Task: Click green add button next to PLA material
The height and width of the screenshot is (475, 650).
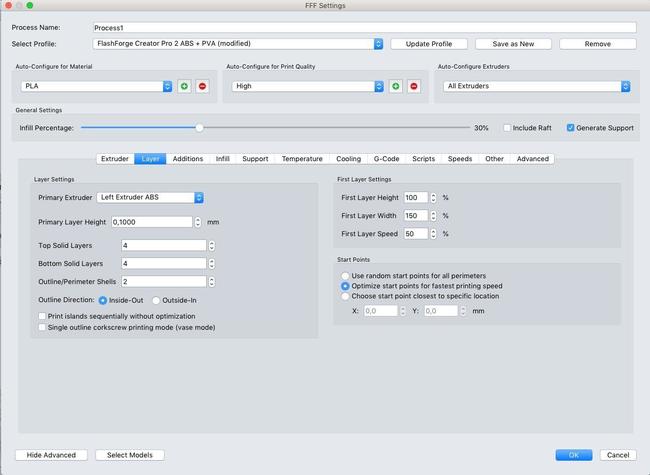Action: click(x=184, y=87)
